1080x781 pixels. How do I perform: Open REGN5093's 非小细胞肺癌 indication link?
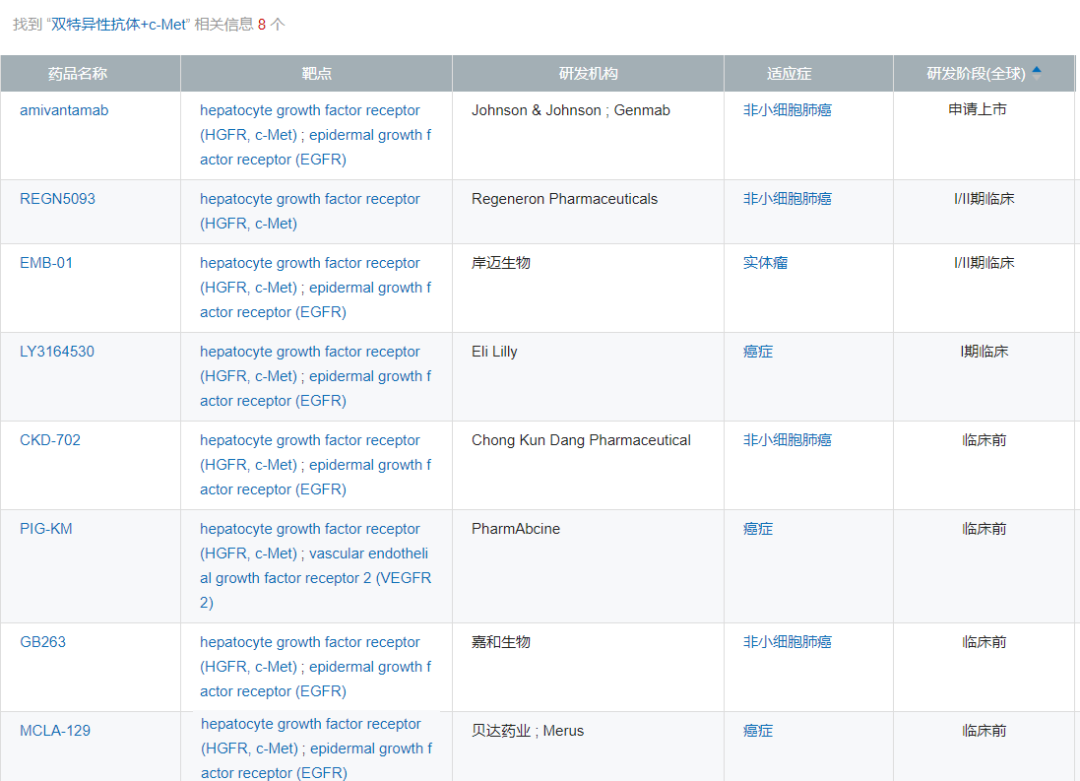787,199
